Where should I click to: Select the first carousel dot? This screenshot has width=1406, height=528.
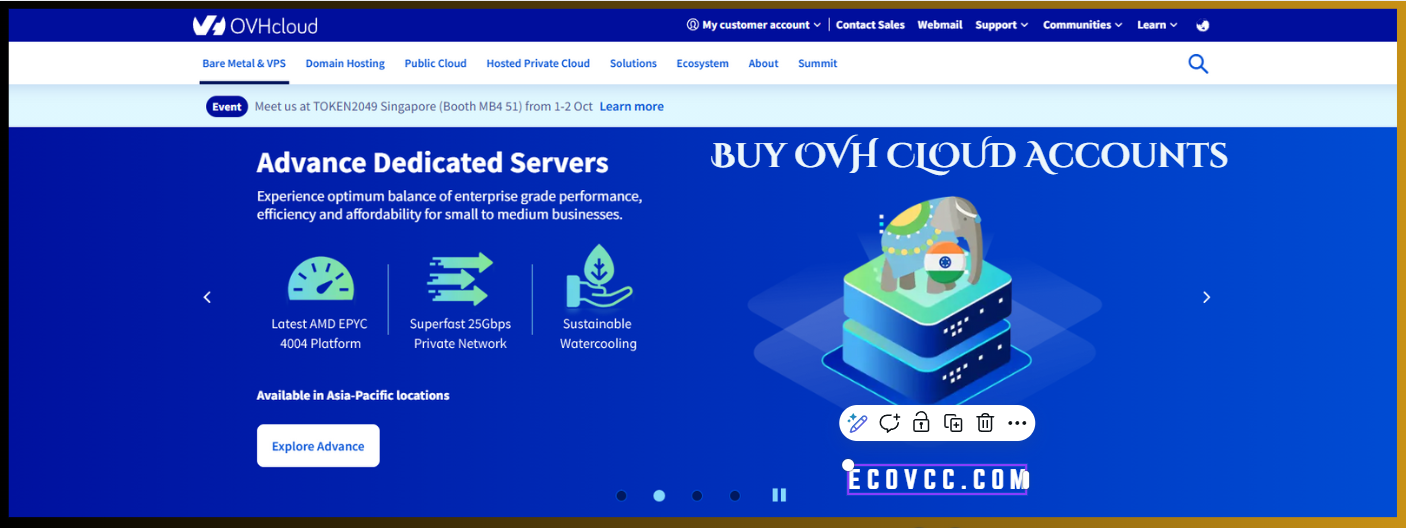click(x=621, y=495)
